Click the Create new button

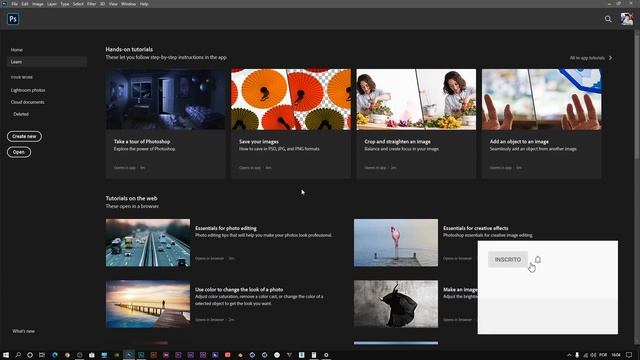[x=24, y=136]
